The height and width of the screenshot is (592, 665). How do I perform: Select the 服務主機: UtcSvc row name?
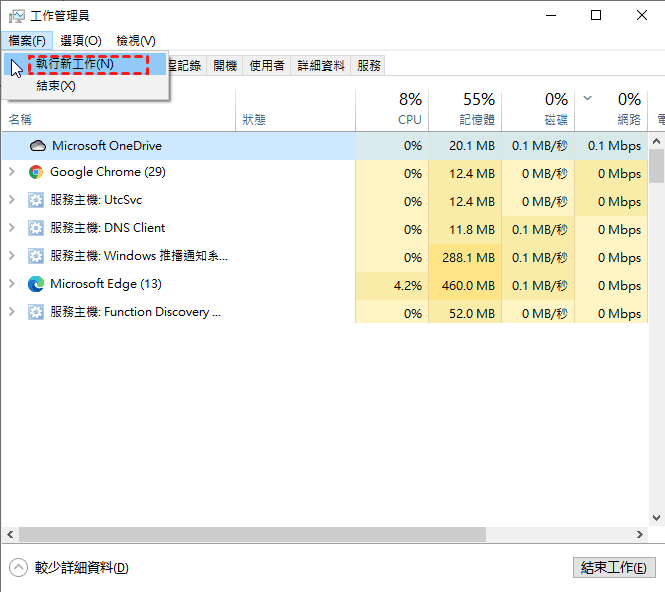coord(96,200)
